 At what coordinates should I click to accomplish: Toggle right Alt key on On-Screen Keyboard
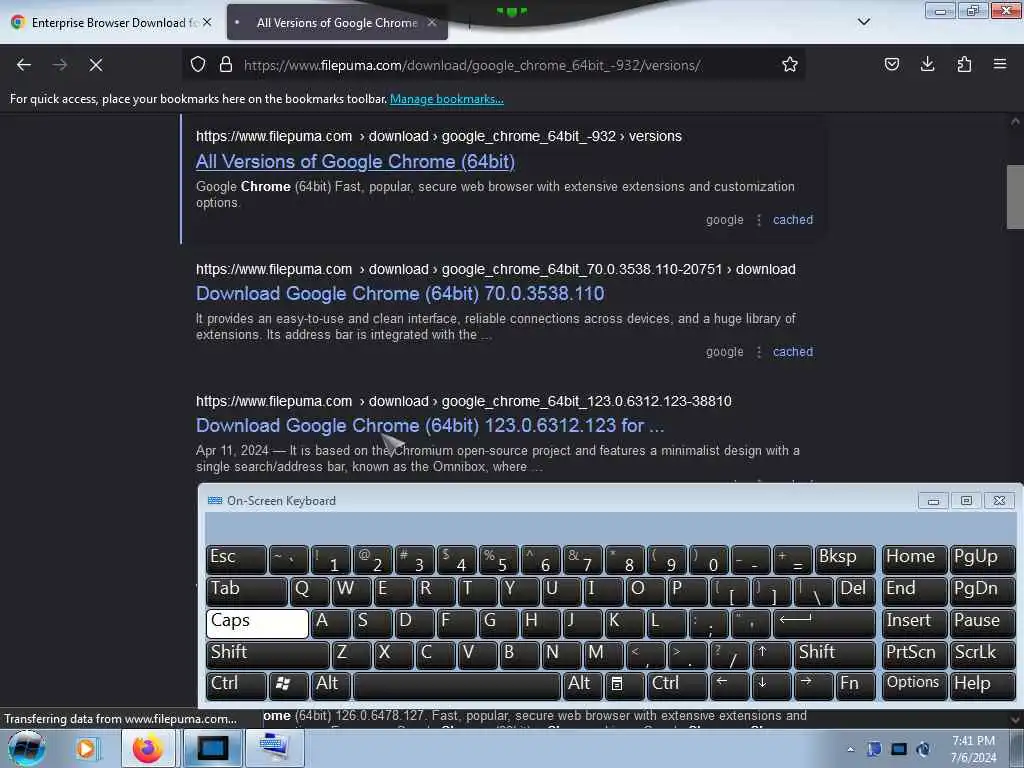583,685
